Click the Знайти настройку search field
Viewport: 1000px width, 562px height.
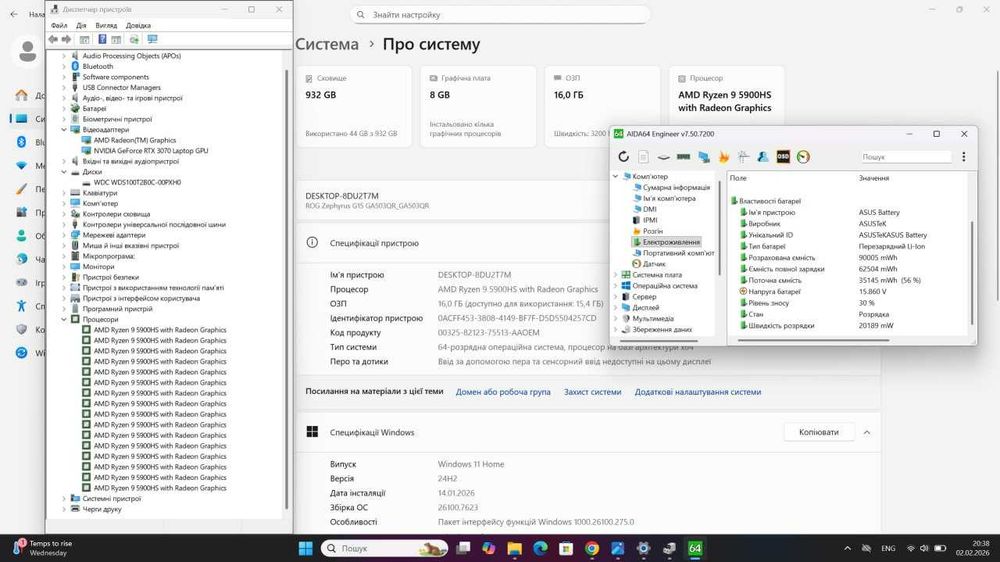click(500, 15)
